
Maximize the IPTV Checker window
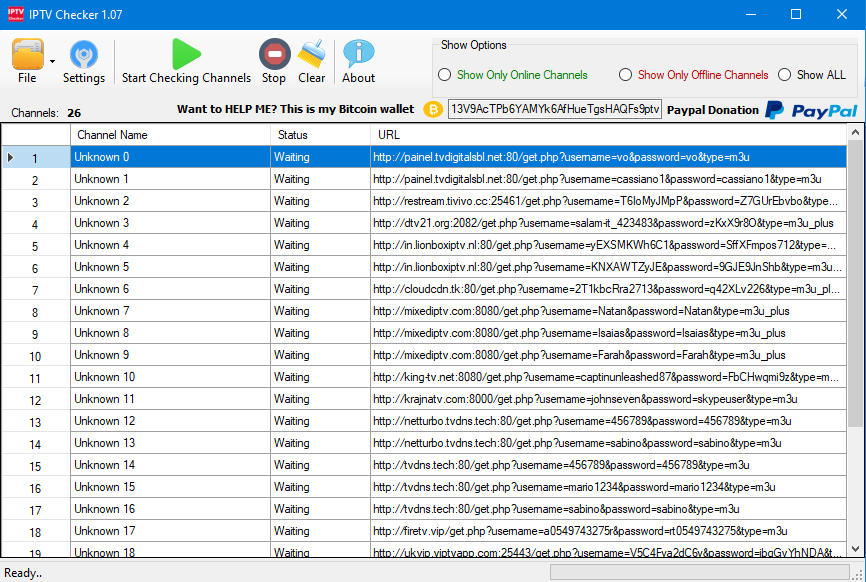[796, 14]
